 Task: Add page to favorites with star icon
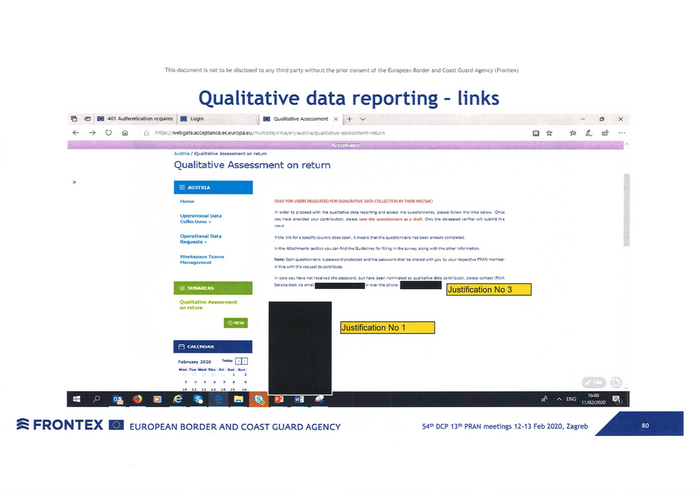(551, 132)
